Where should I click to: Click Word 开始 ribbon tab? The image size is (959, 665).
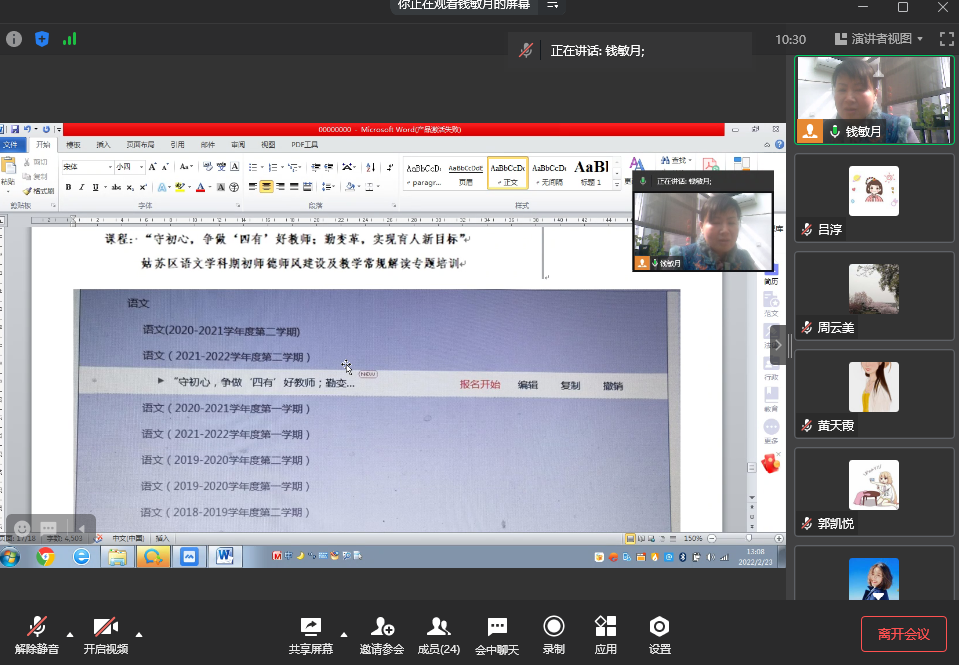pyautogui.click(x=43, y=145)
